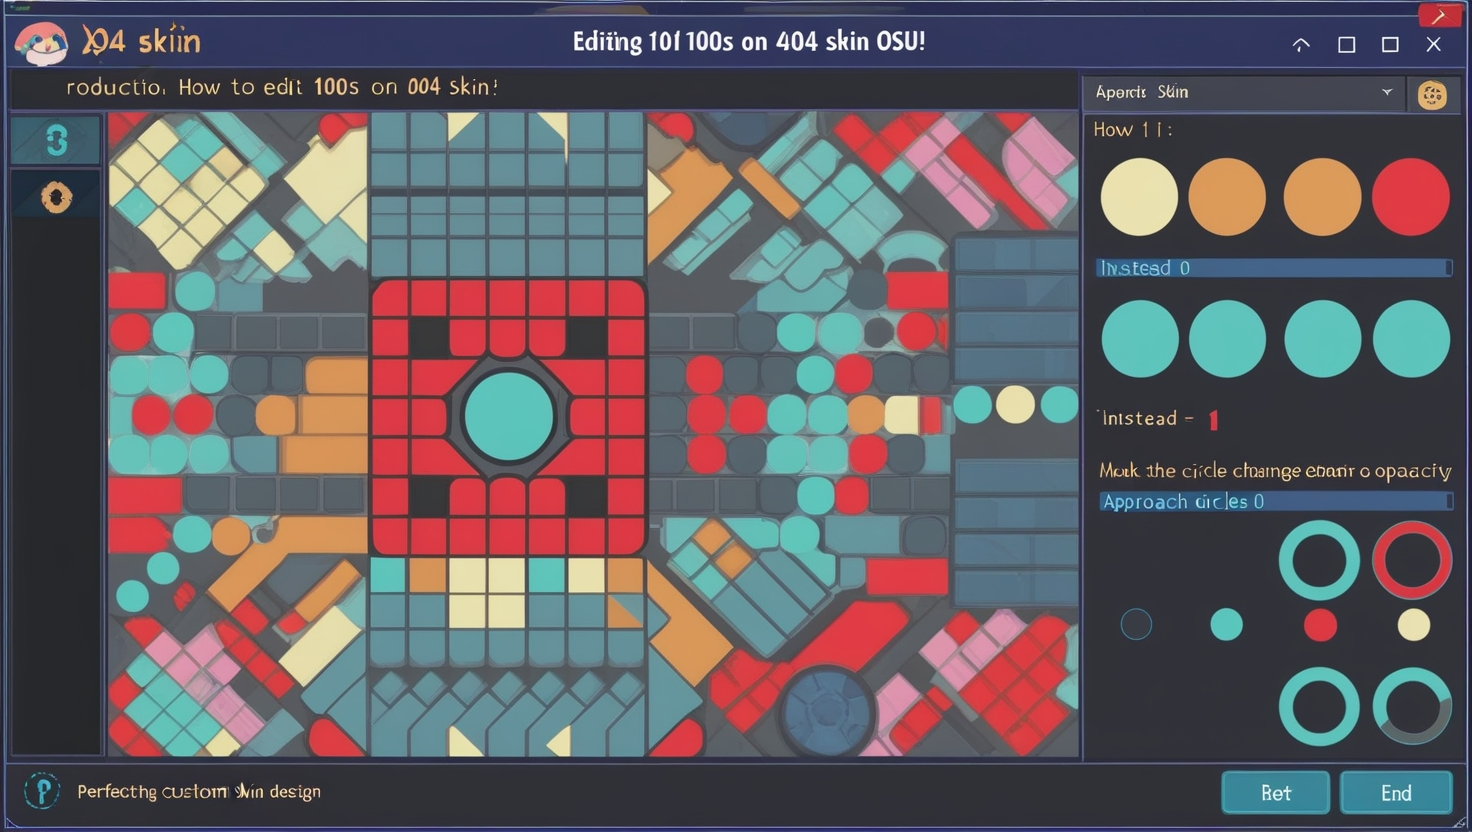Select the small teal dot option

tap(1226, 624)
